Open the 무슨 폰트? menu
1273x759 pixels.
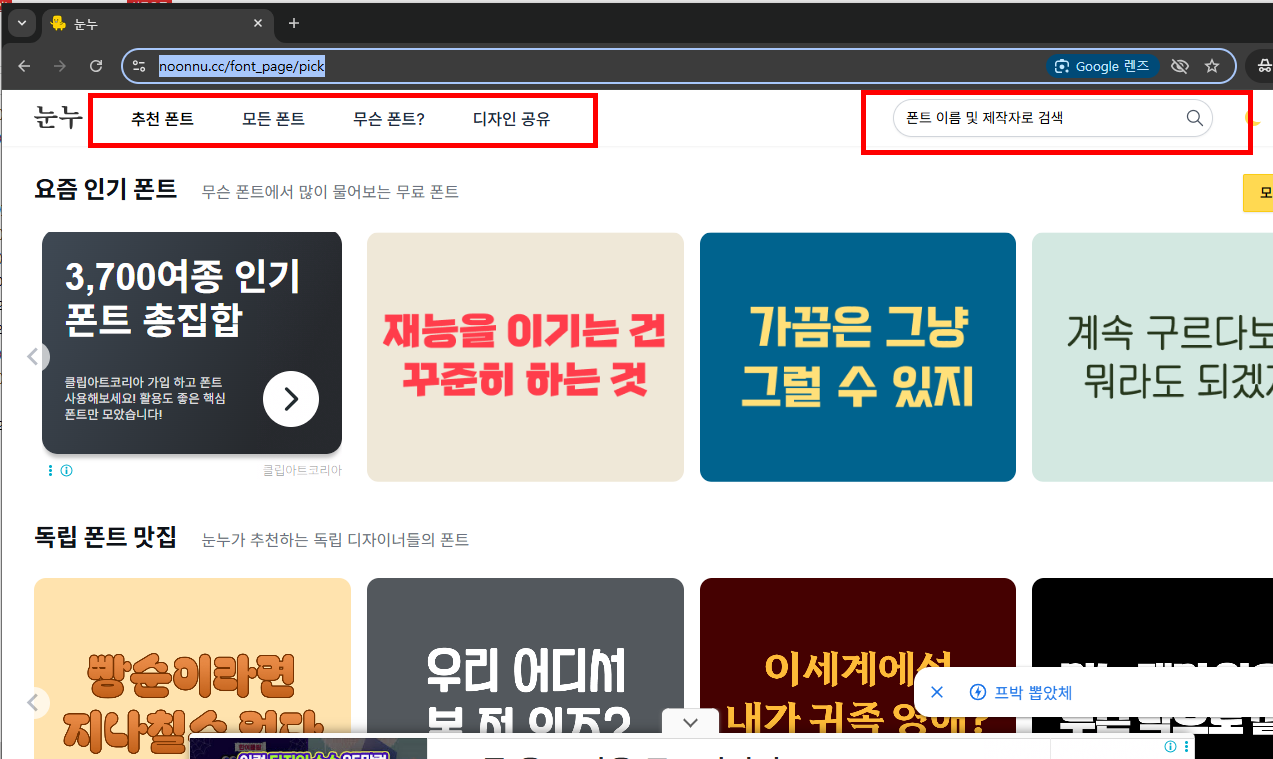pyautogui.click(x=387, y=117)
